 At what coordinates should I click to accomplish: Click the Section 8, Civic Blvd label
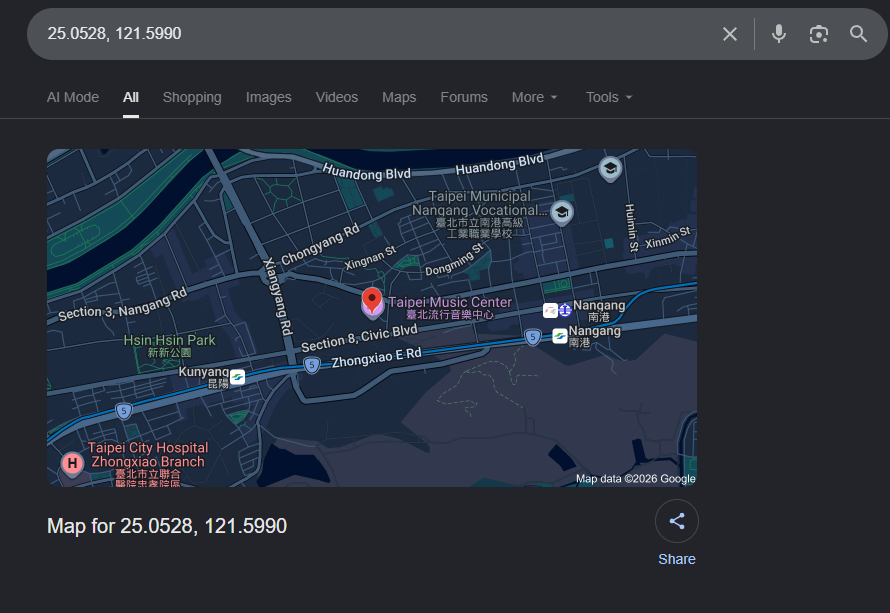(x=359, y=338)
